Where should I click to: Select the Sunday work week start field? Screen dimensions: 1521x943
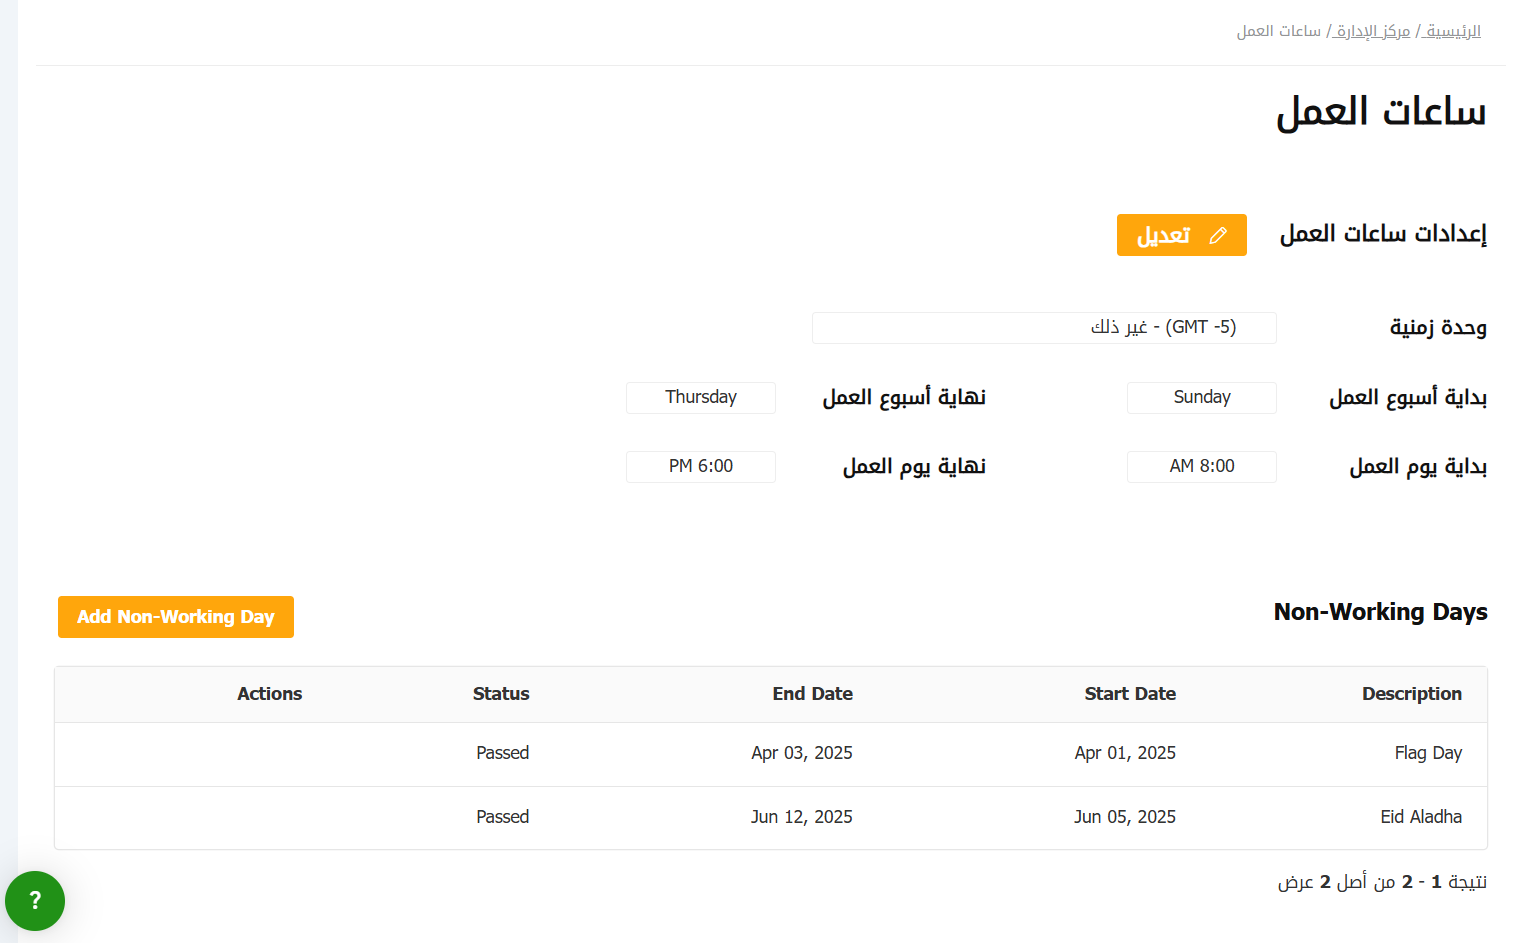coord(1201,397)
